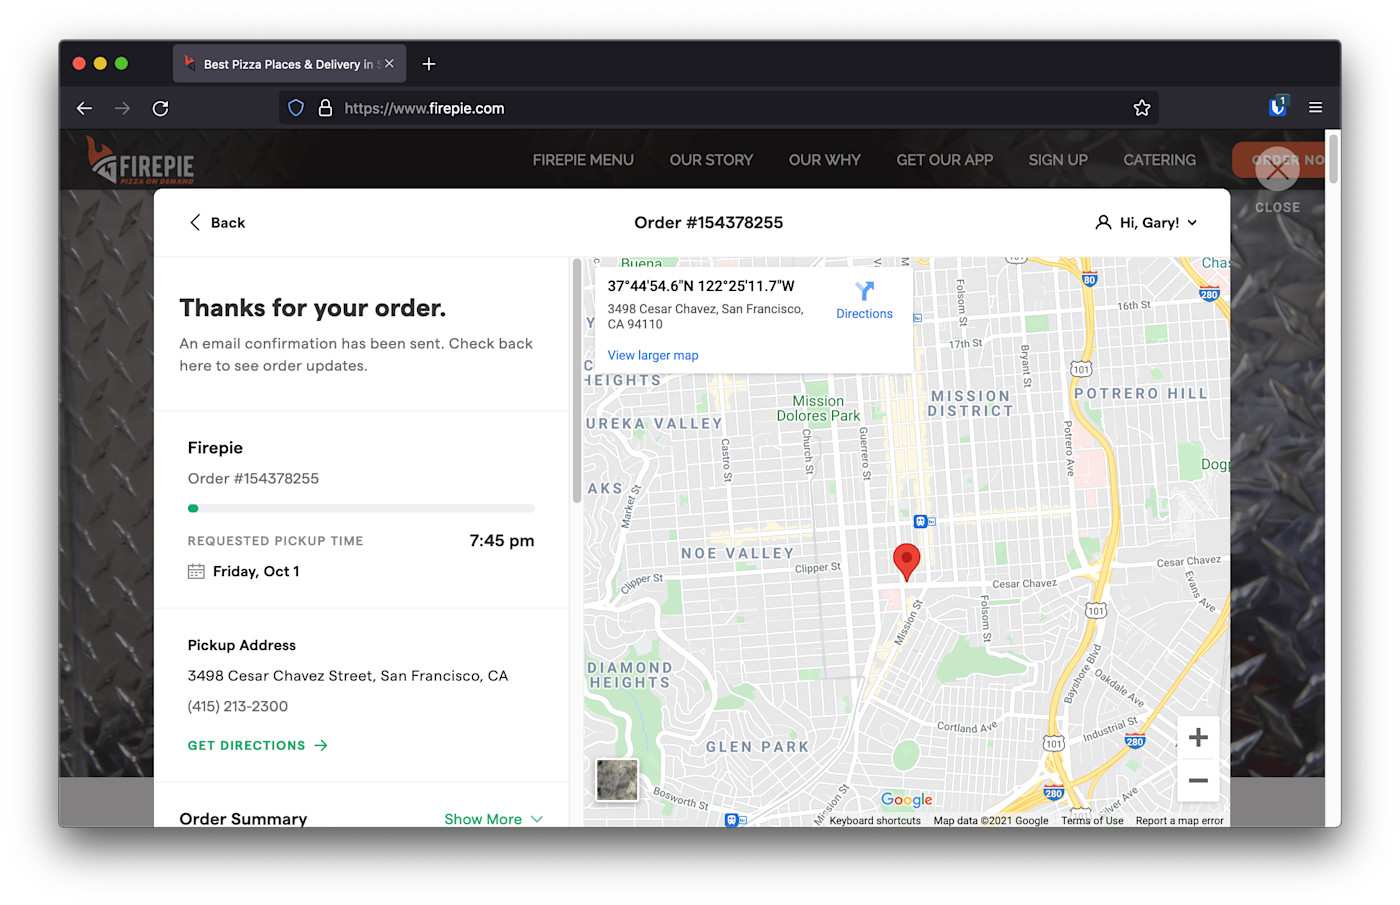This screenshot has width=1400, height=905.
Task: Open the FIREPIE MENU navigation item
Action: [583, 159]
